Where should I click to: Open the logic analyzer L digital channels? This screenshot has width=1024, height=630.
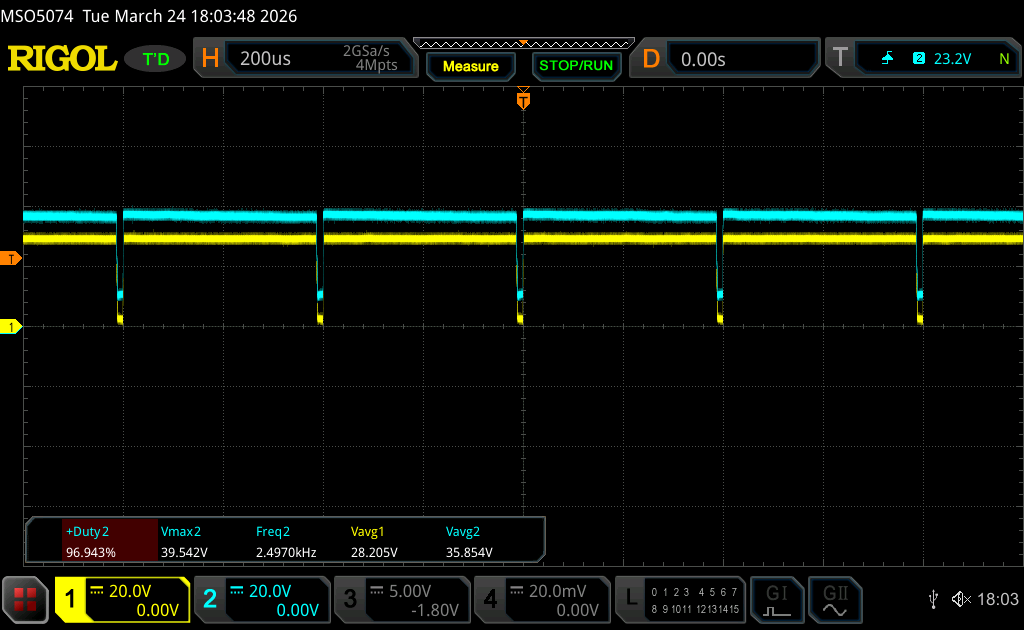pos(681,599)
